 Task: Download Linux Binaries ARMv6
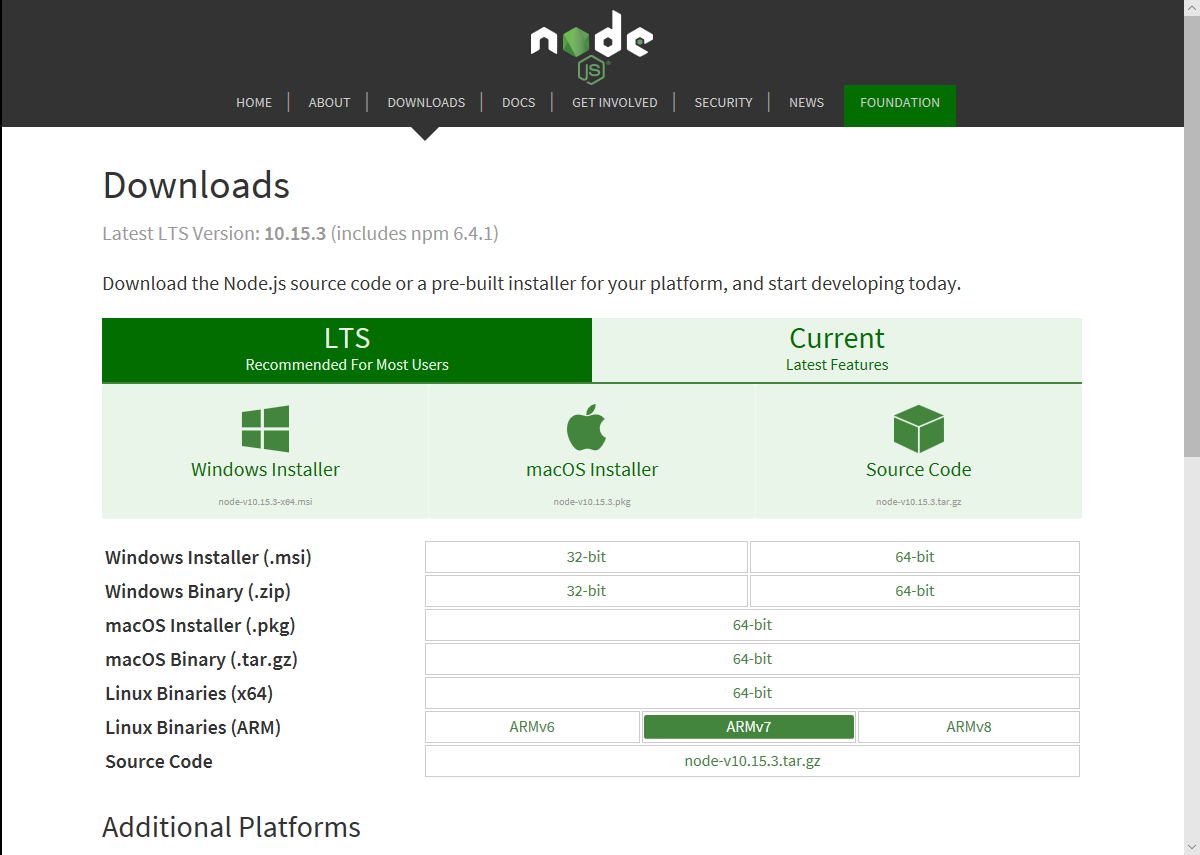pos(532,727)
